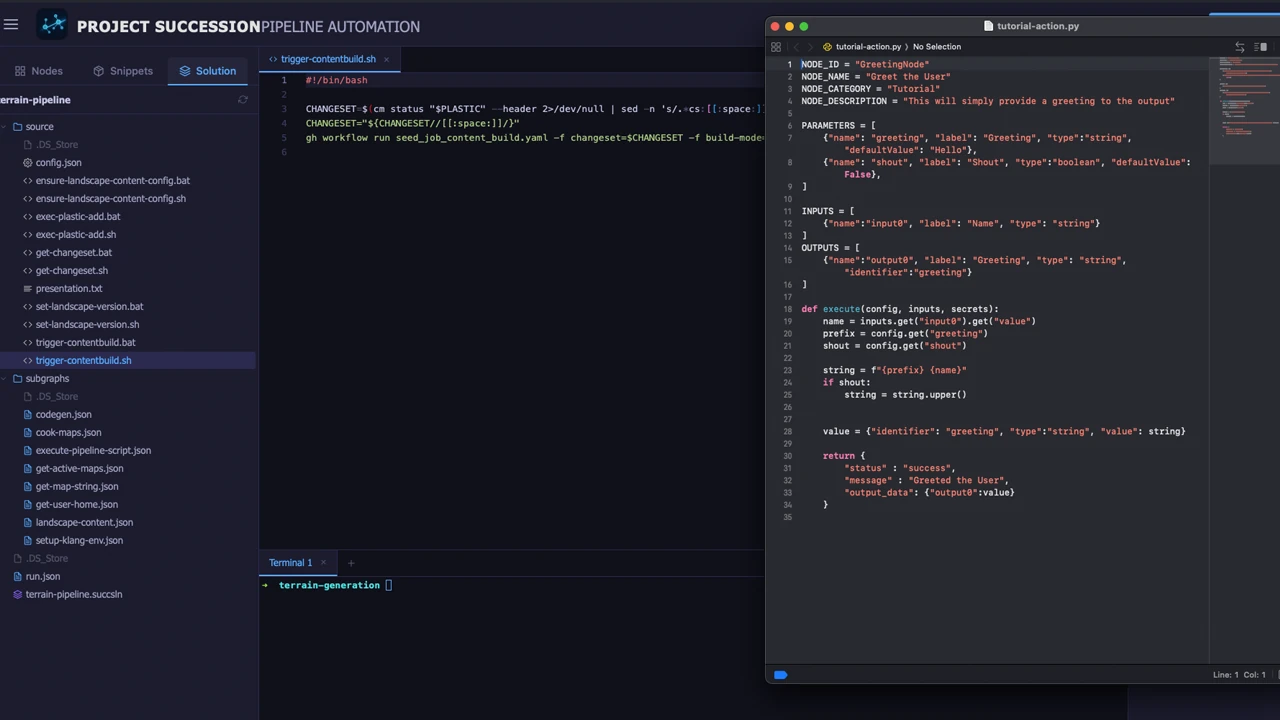The width and height of the screenshot is (1280, 720).
Task: Select the trigger-contentbuild.sh editor tab
Action: point(328,59)
